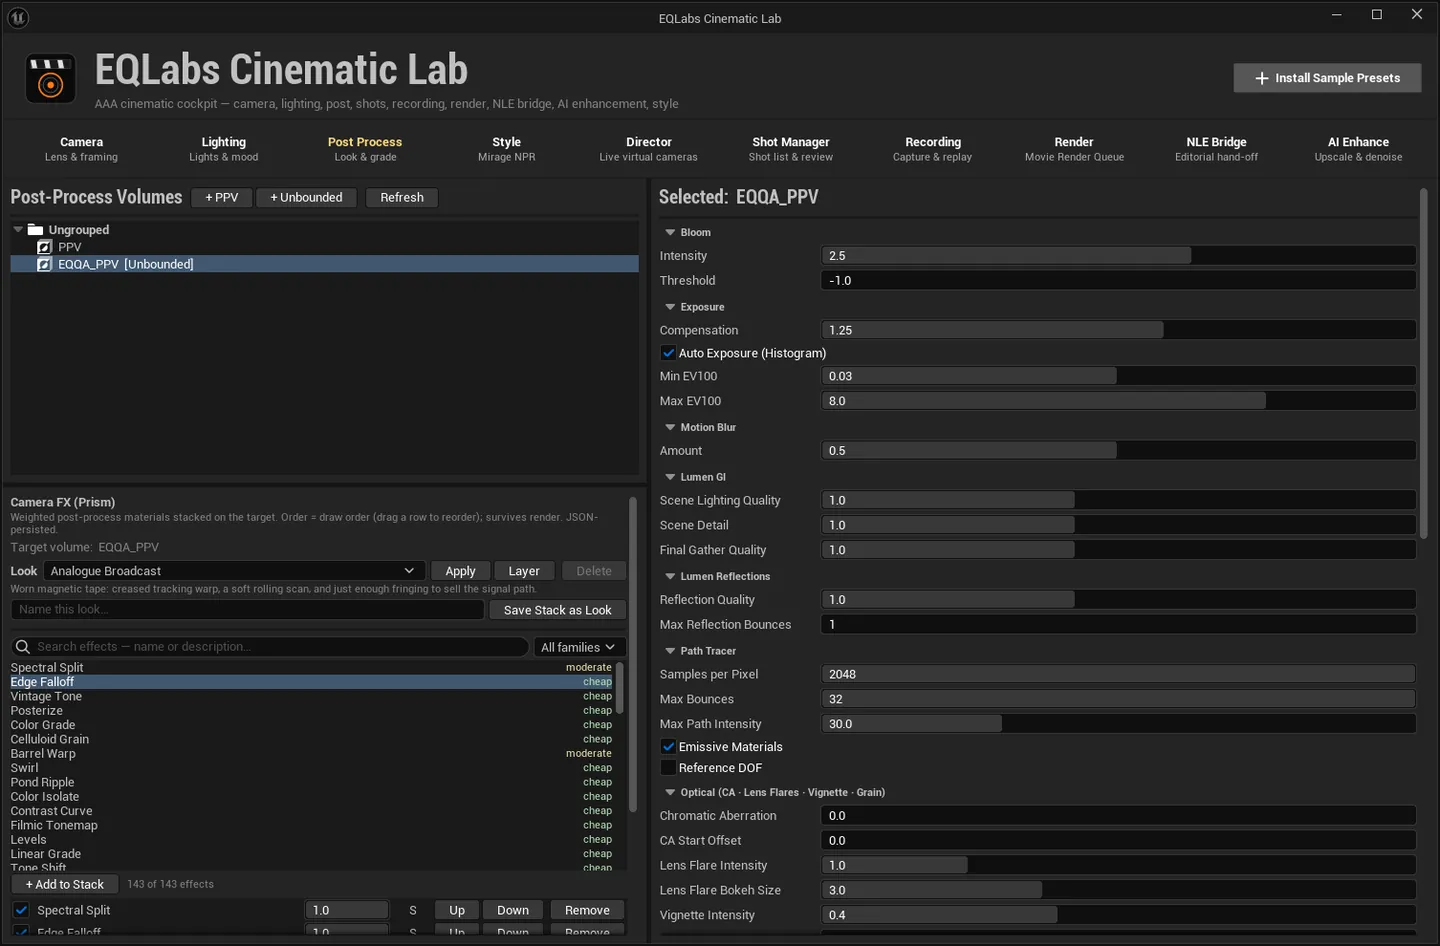This screenshot has width=1440, height=946.
Task: Click the EQLabs Cinematic Lab camera logo
Action: click(50, 79)
